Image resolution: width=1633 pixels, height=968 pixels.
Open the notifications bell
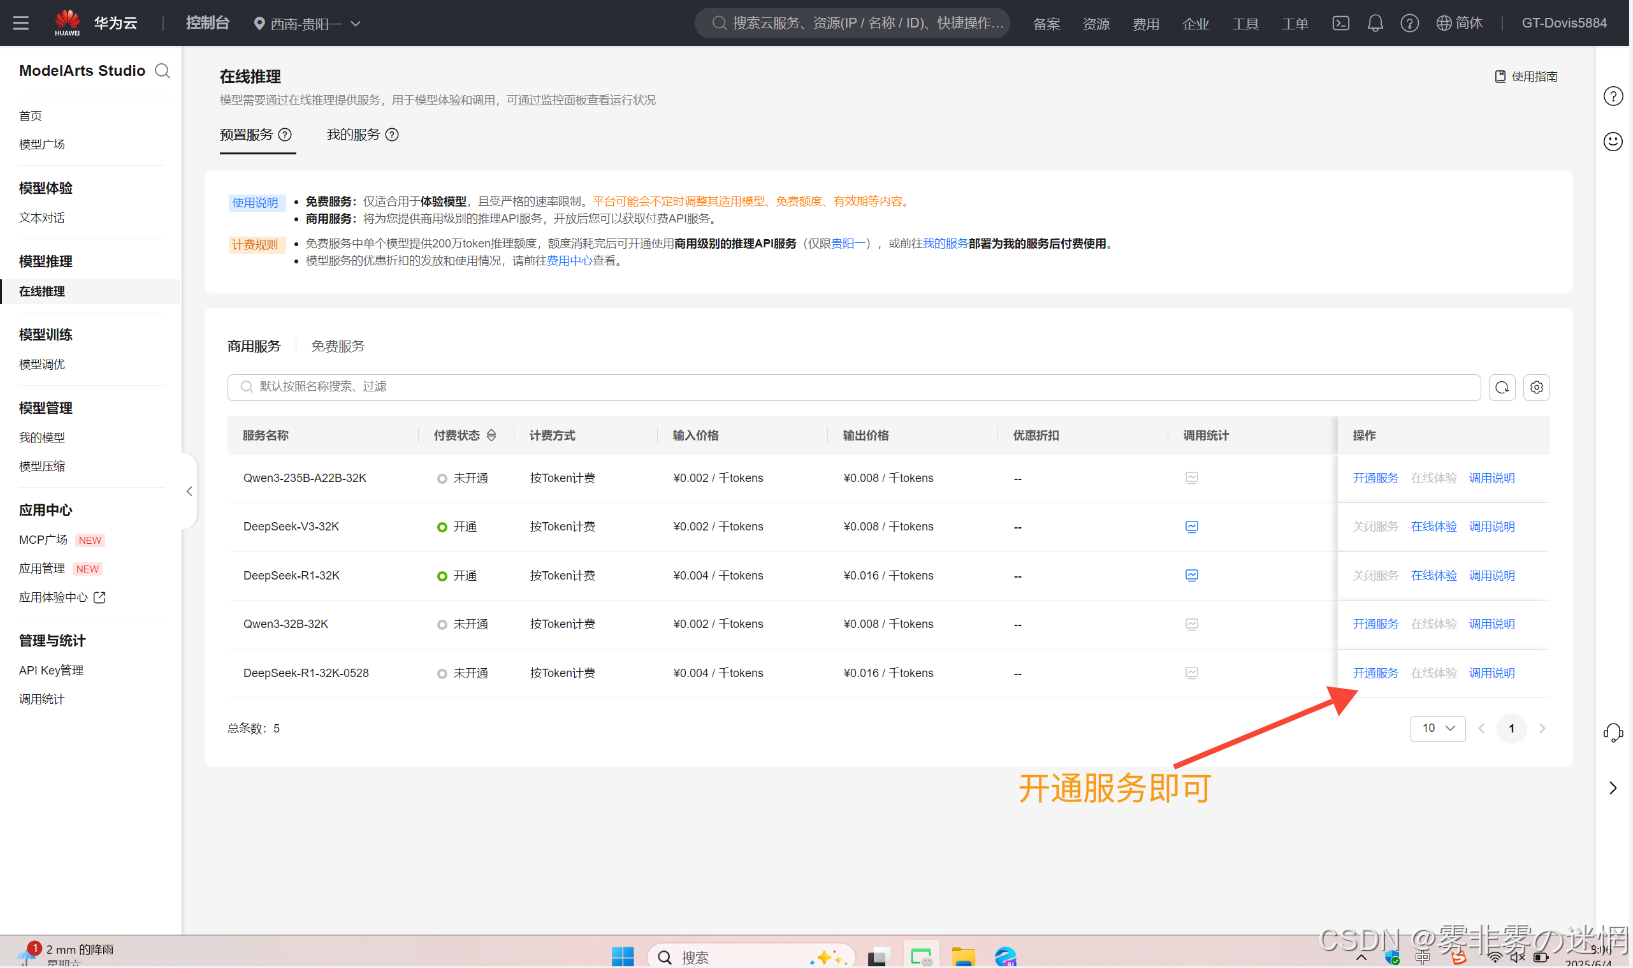(x=1375, y=23)
